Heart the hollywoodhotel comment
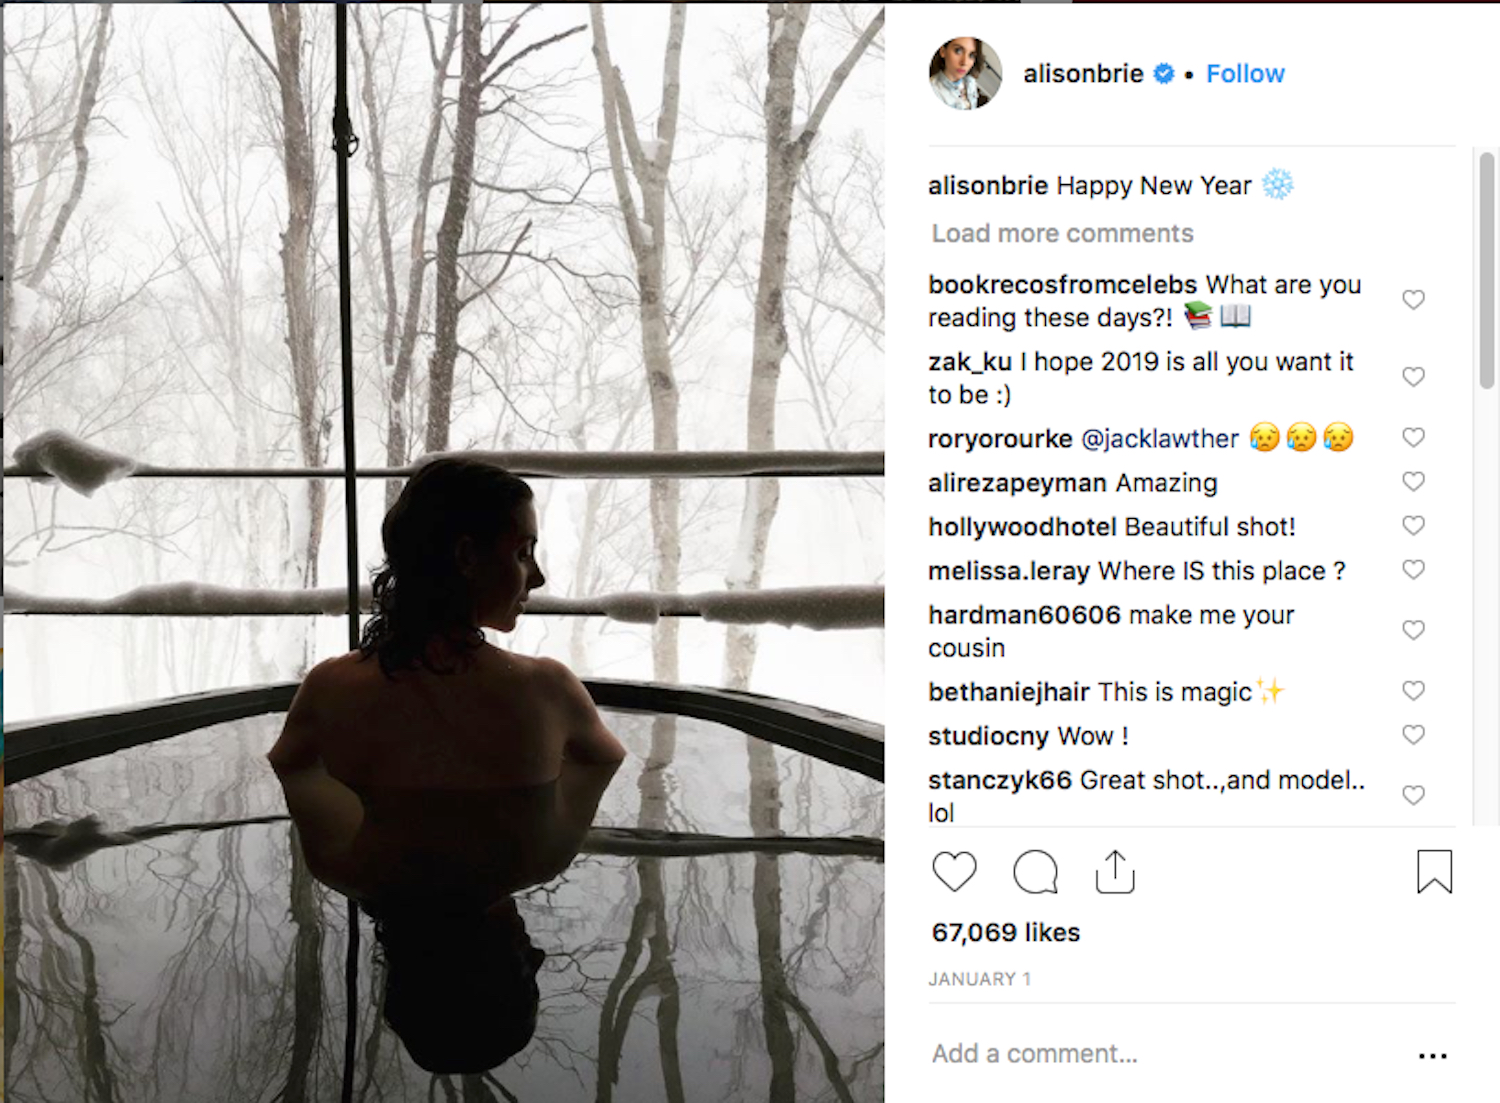The image size is (1500, 1103). click(x=1413, y=526)
